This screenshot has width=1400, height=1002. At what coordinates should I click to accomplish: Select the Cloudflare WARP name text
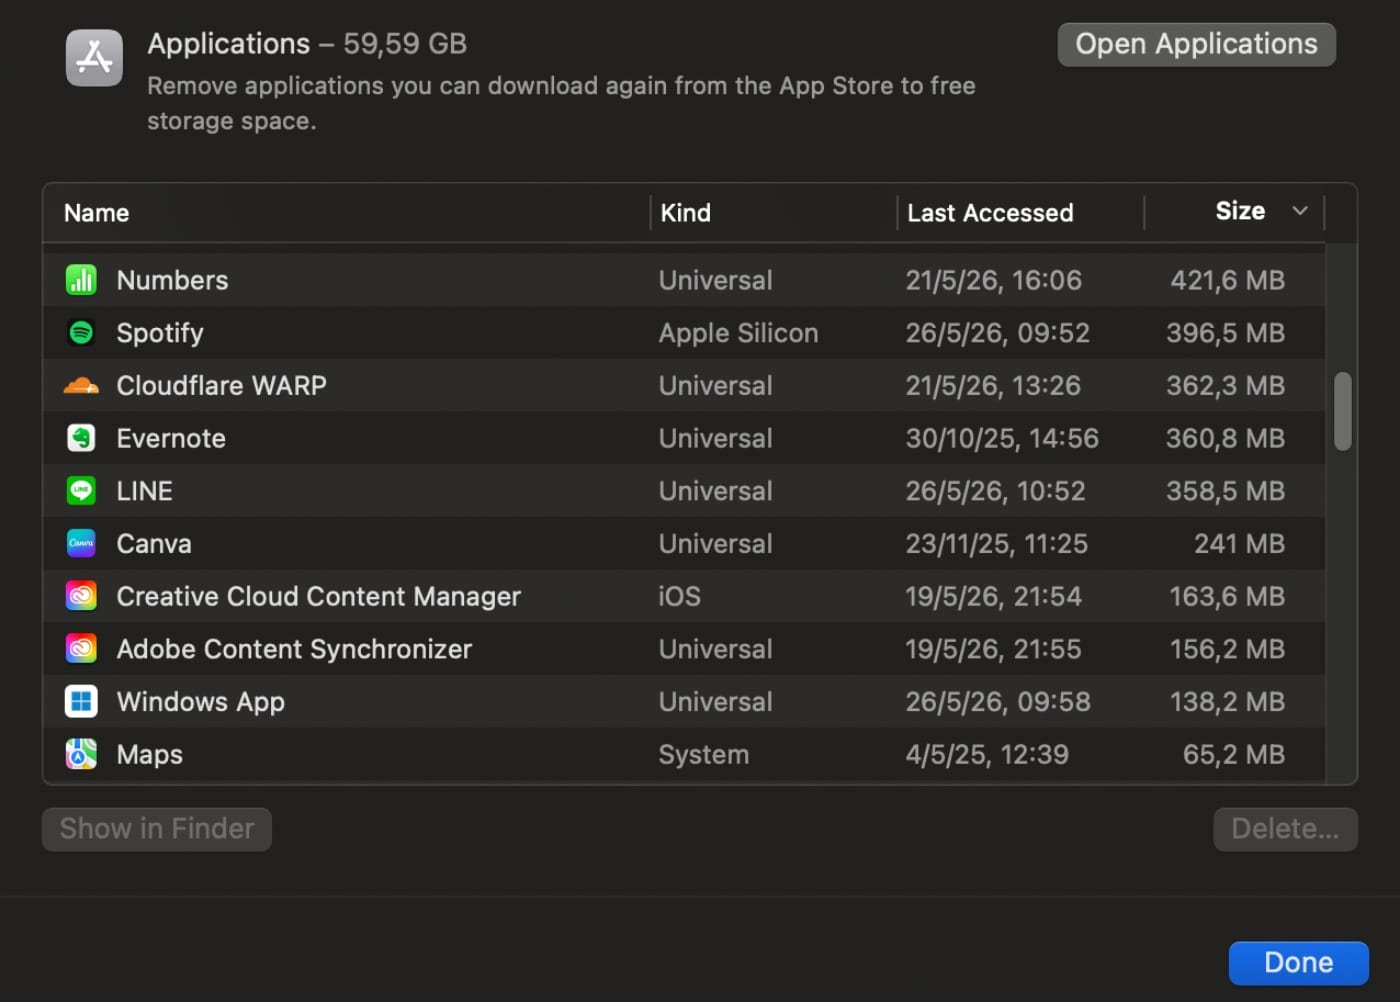[x=221, y=386]
